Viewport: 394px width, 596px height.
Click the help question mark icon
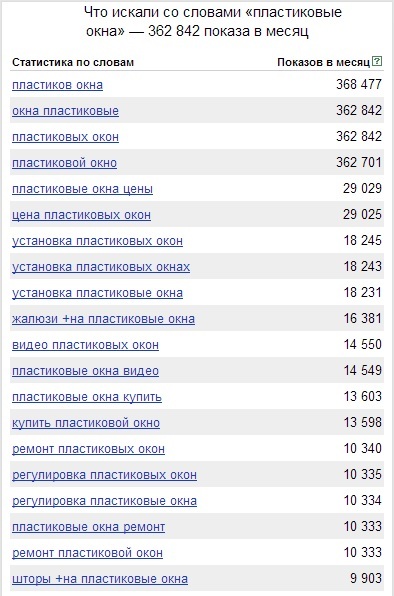click(377, 61)
